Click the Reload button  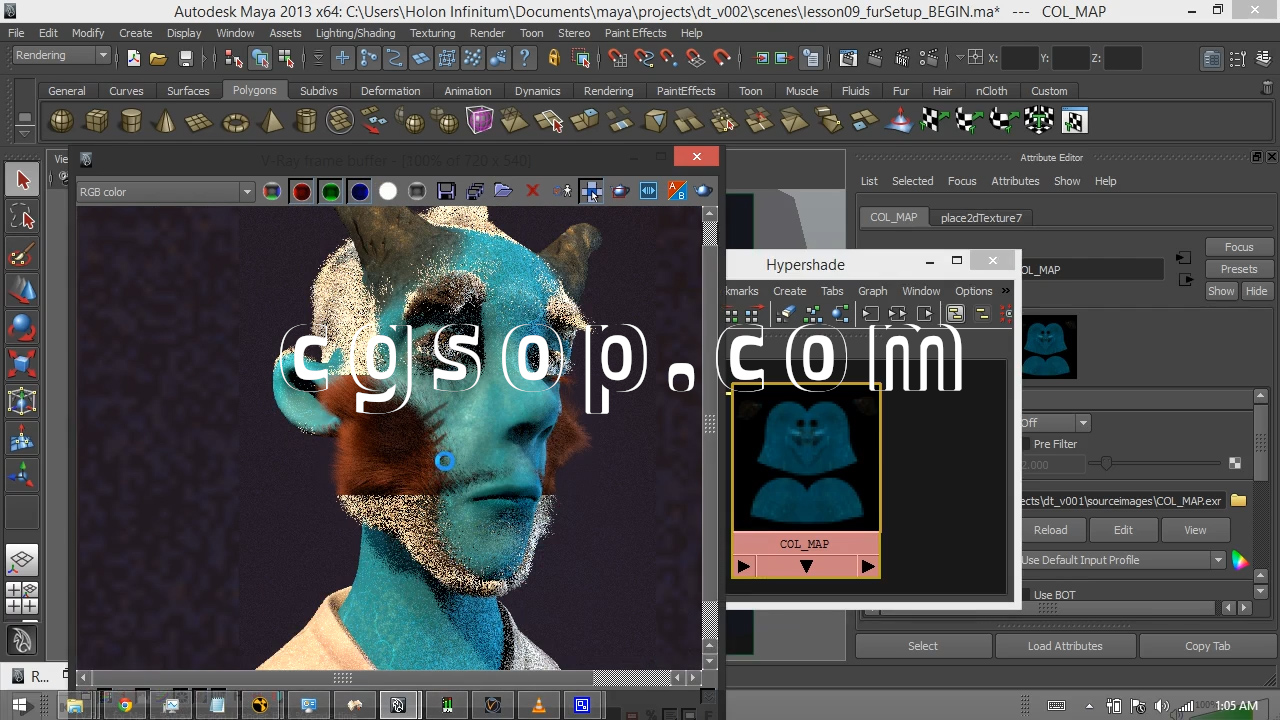click(1050, 530)
